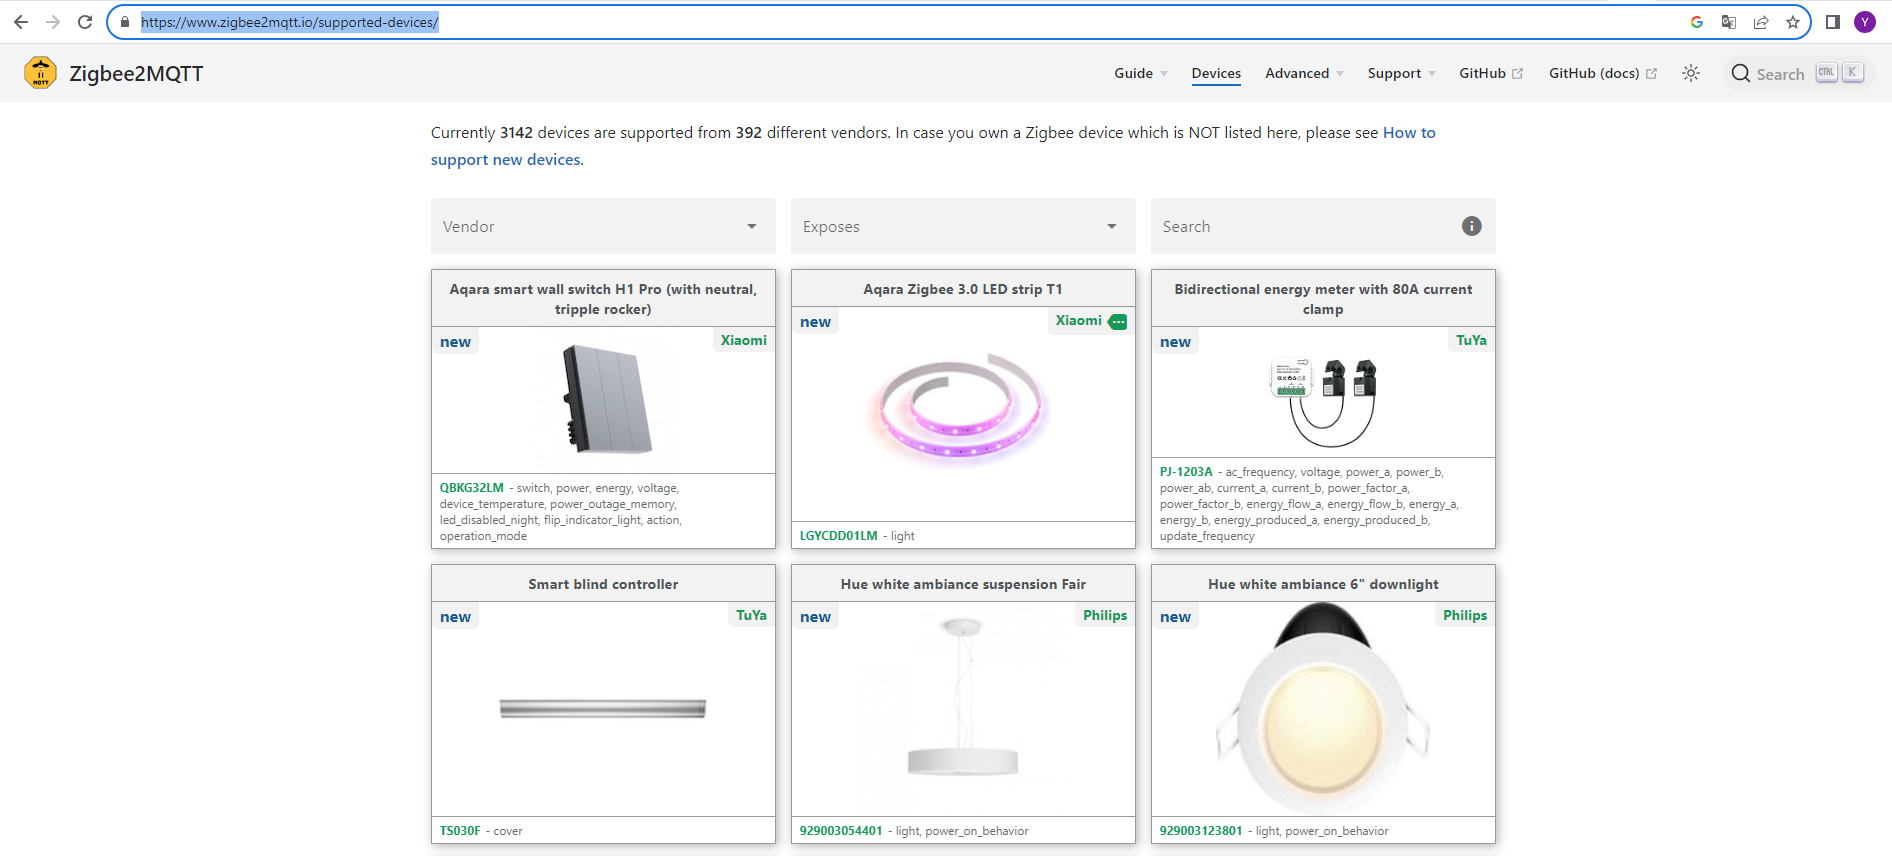Click the Xiaomi vendor label on wall switch card

point(744,340)
